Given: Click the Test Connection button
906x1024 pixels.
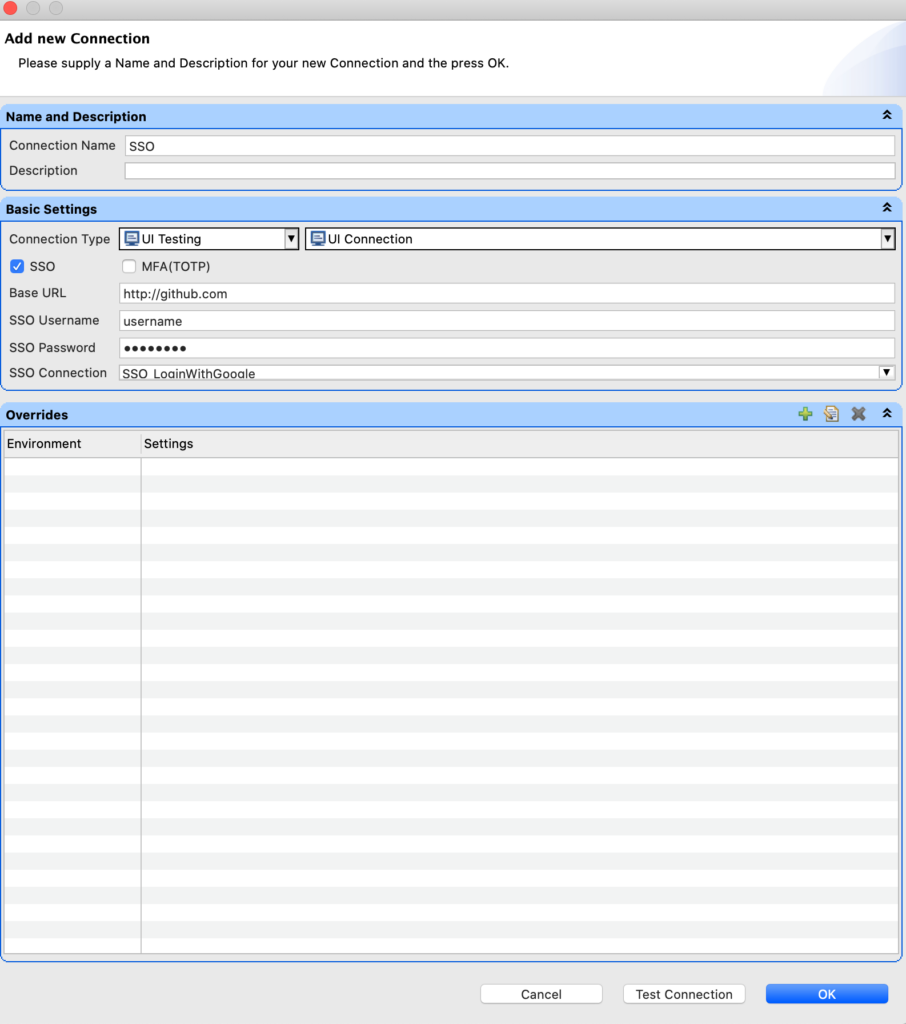Looking at the screenshot, I should (x=684, y=994).
